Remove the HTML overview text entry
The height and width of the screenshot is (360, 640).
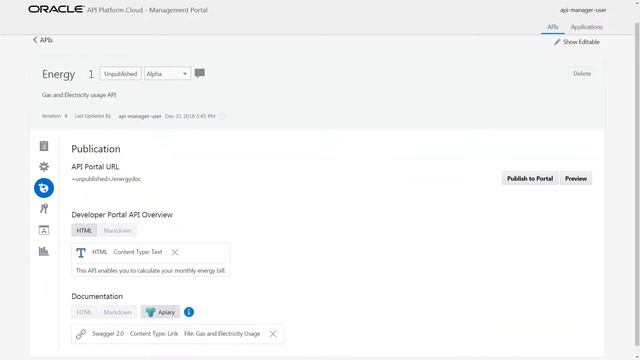[175, 252]
